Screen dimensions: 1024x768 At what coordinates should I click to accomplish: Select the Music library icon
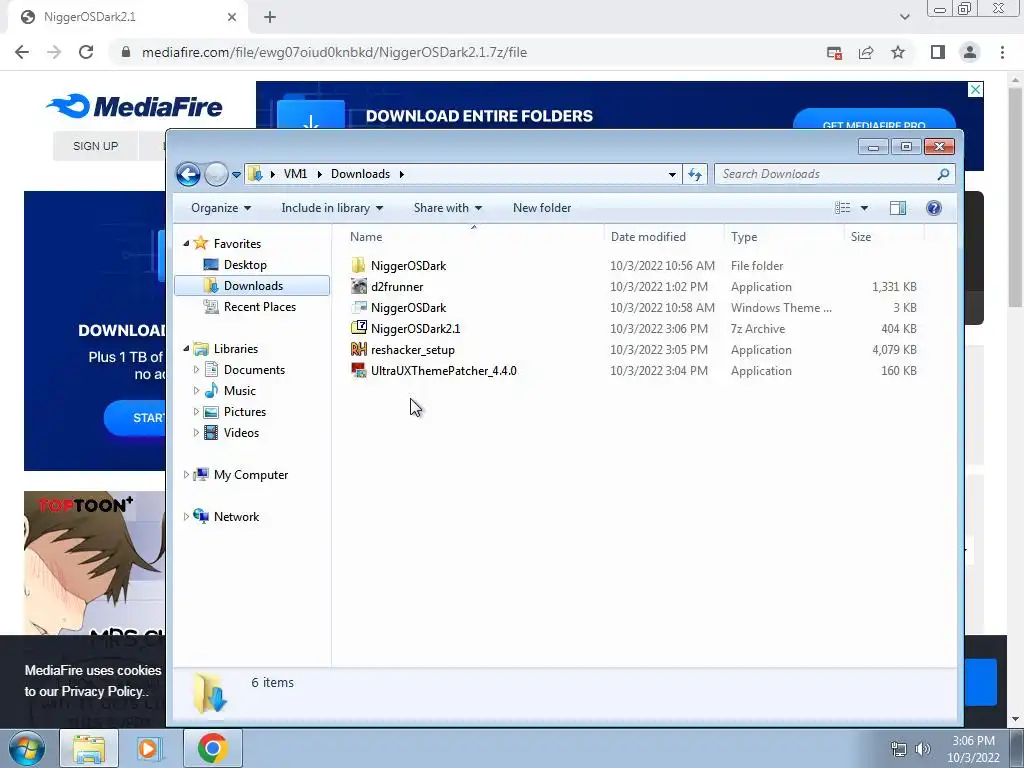211,391
